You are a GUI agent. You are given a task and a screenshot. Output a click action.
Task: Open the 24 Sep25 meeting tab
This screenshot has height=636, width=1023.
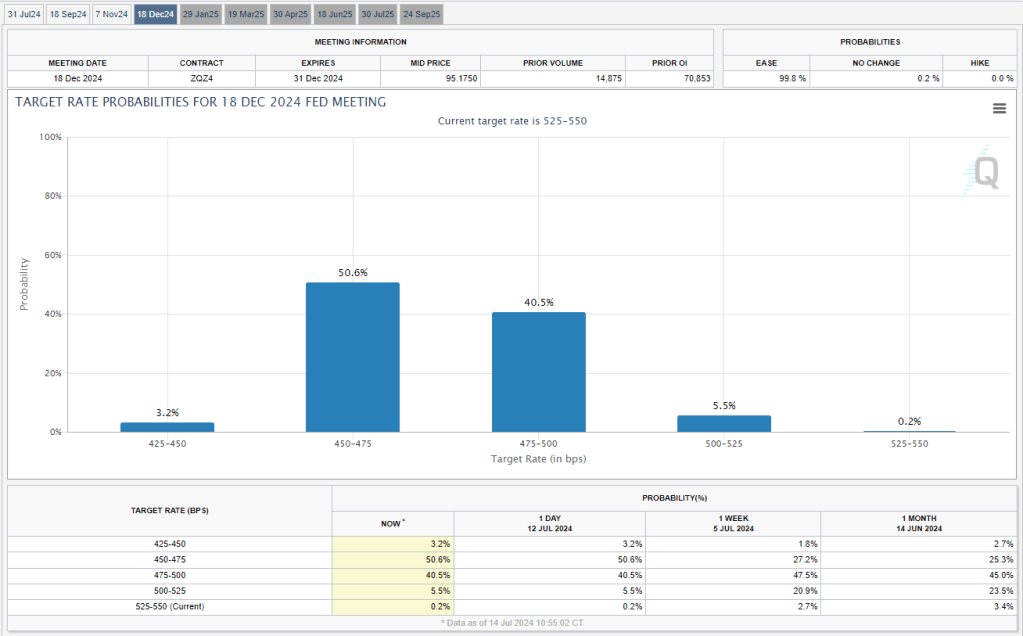421,14
